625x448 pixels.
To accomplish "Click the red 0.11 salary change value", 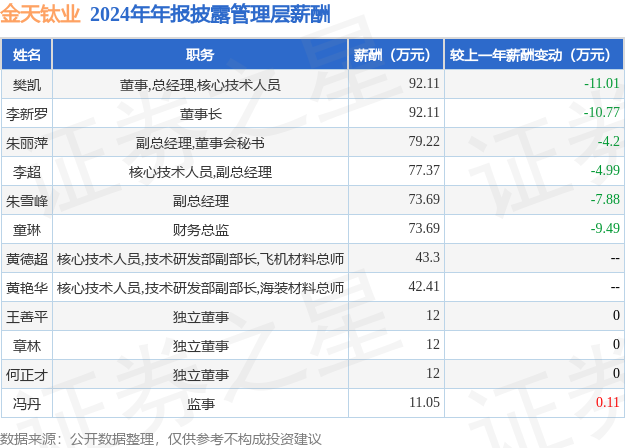I will 607,402.
